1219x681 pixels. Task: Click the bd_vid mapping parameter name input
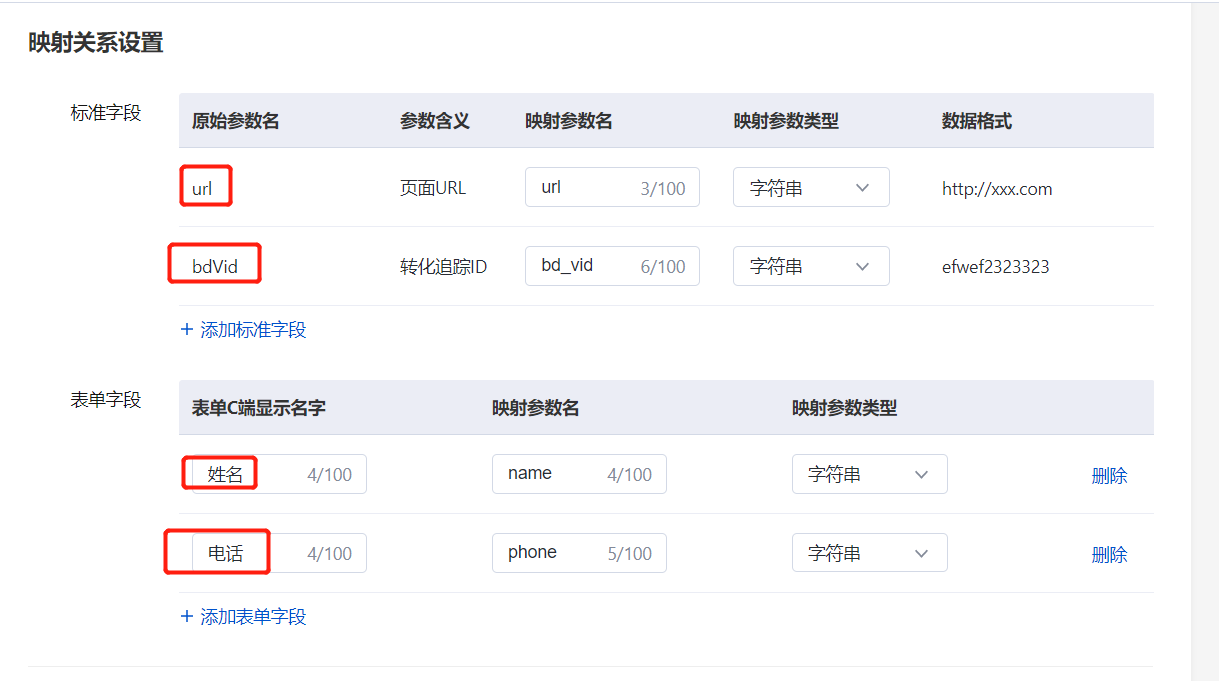coord(585,267)
